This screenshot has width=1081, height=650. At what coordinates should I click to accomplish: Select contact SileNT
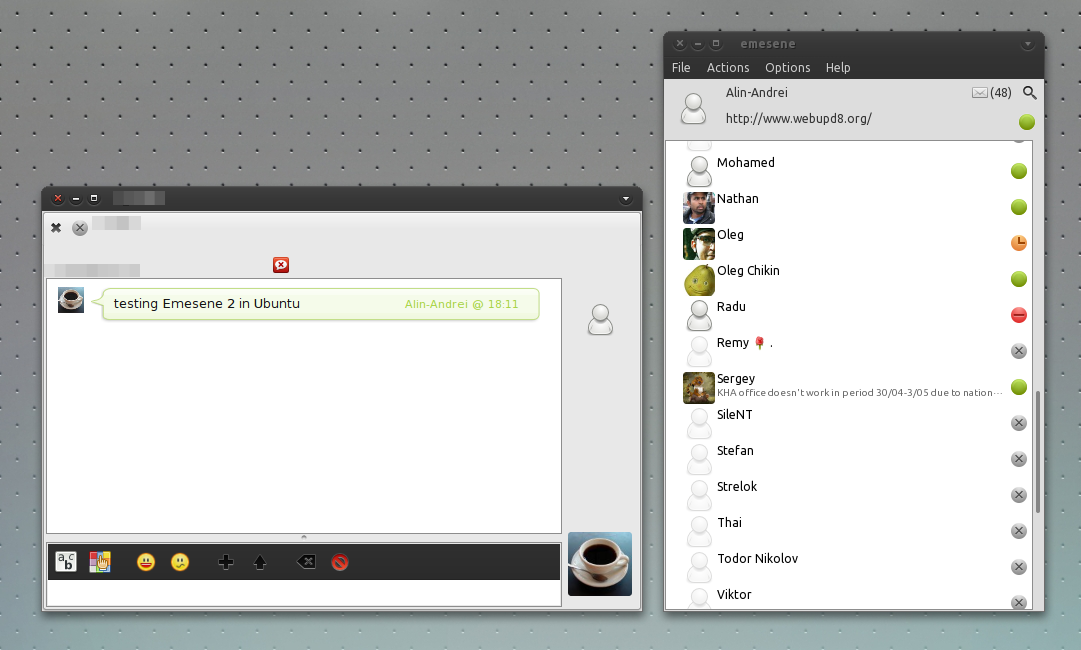click(x=849, y=423)
